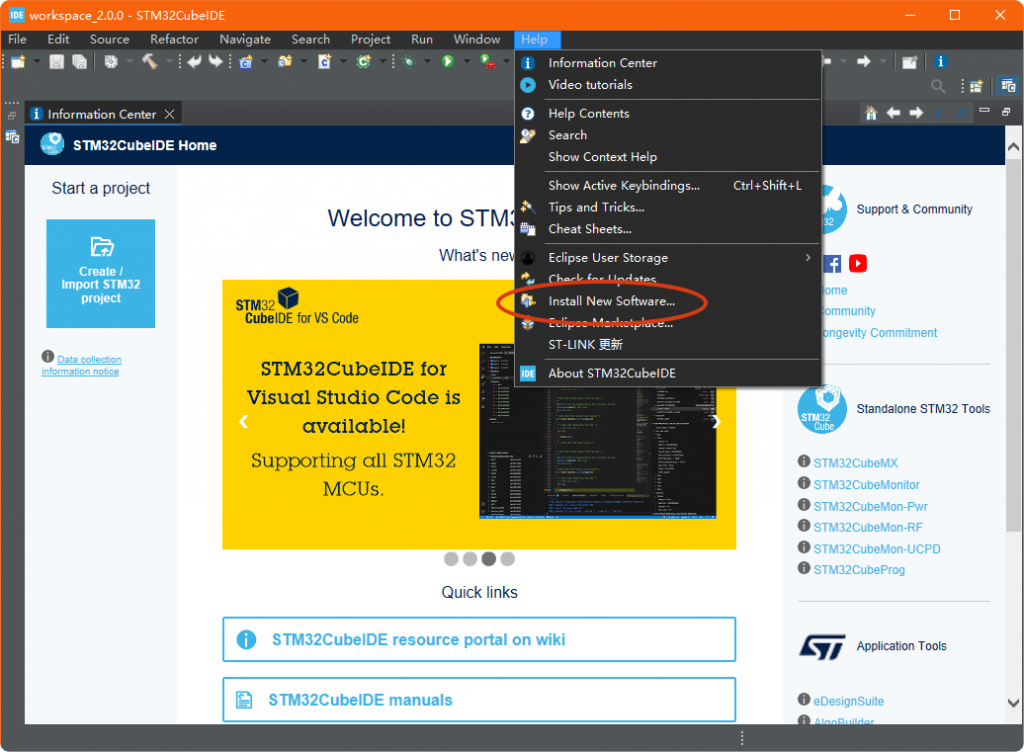Viewport: 1024px width, 752px height.
Task: Click the Save icon in toolbar
Action: tap(57, 62)
